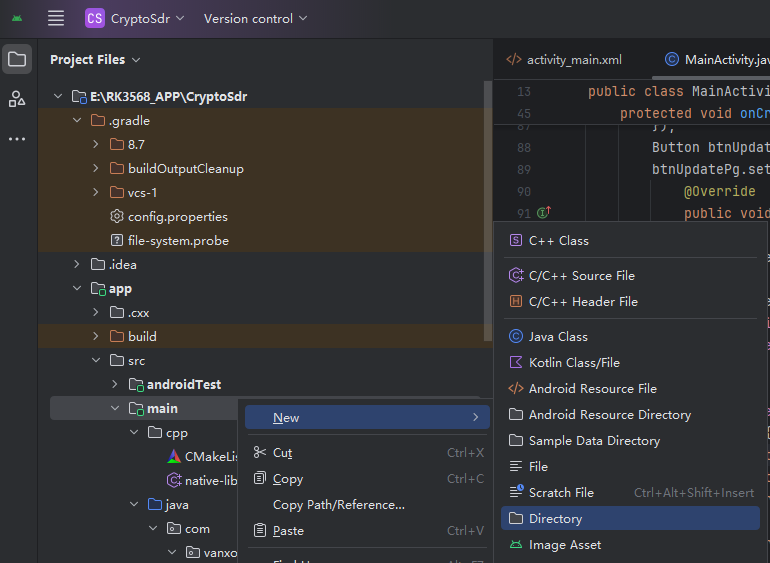Image resolution: width=770 pixels, height=563 pixels.
Task: Click the Cut scissors icon in menu
Action: (260, 453)
